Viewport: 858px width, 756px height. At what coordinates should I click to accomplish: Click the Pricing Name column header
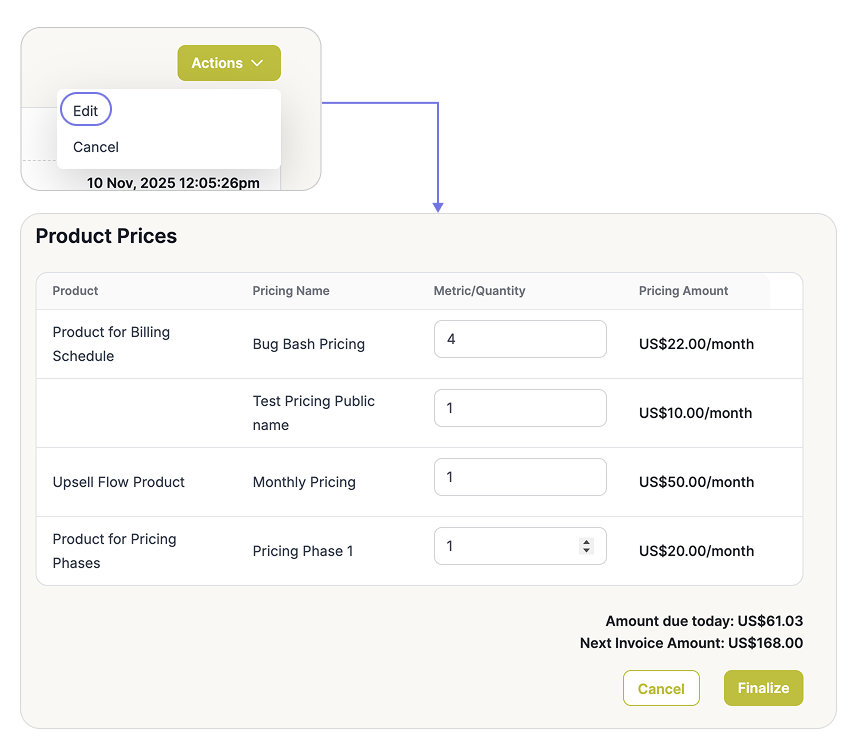pos(291,291)
